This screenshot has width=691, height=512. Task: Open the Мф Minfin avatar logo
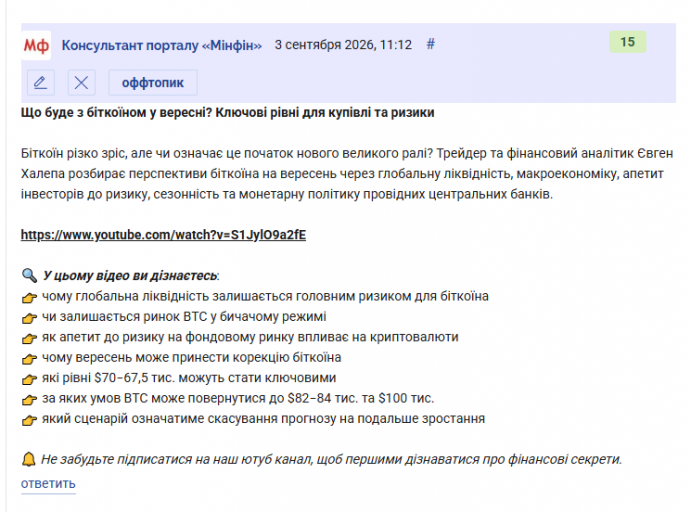(36, 45)
